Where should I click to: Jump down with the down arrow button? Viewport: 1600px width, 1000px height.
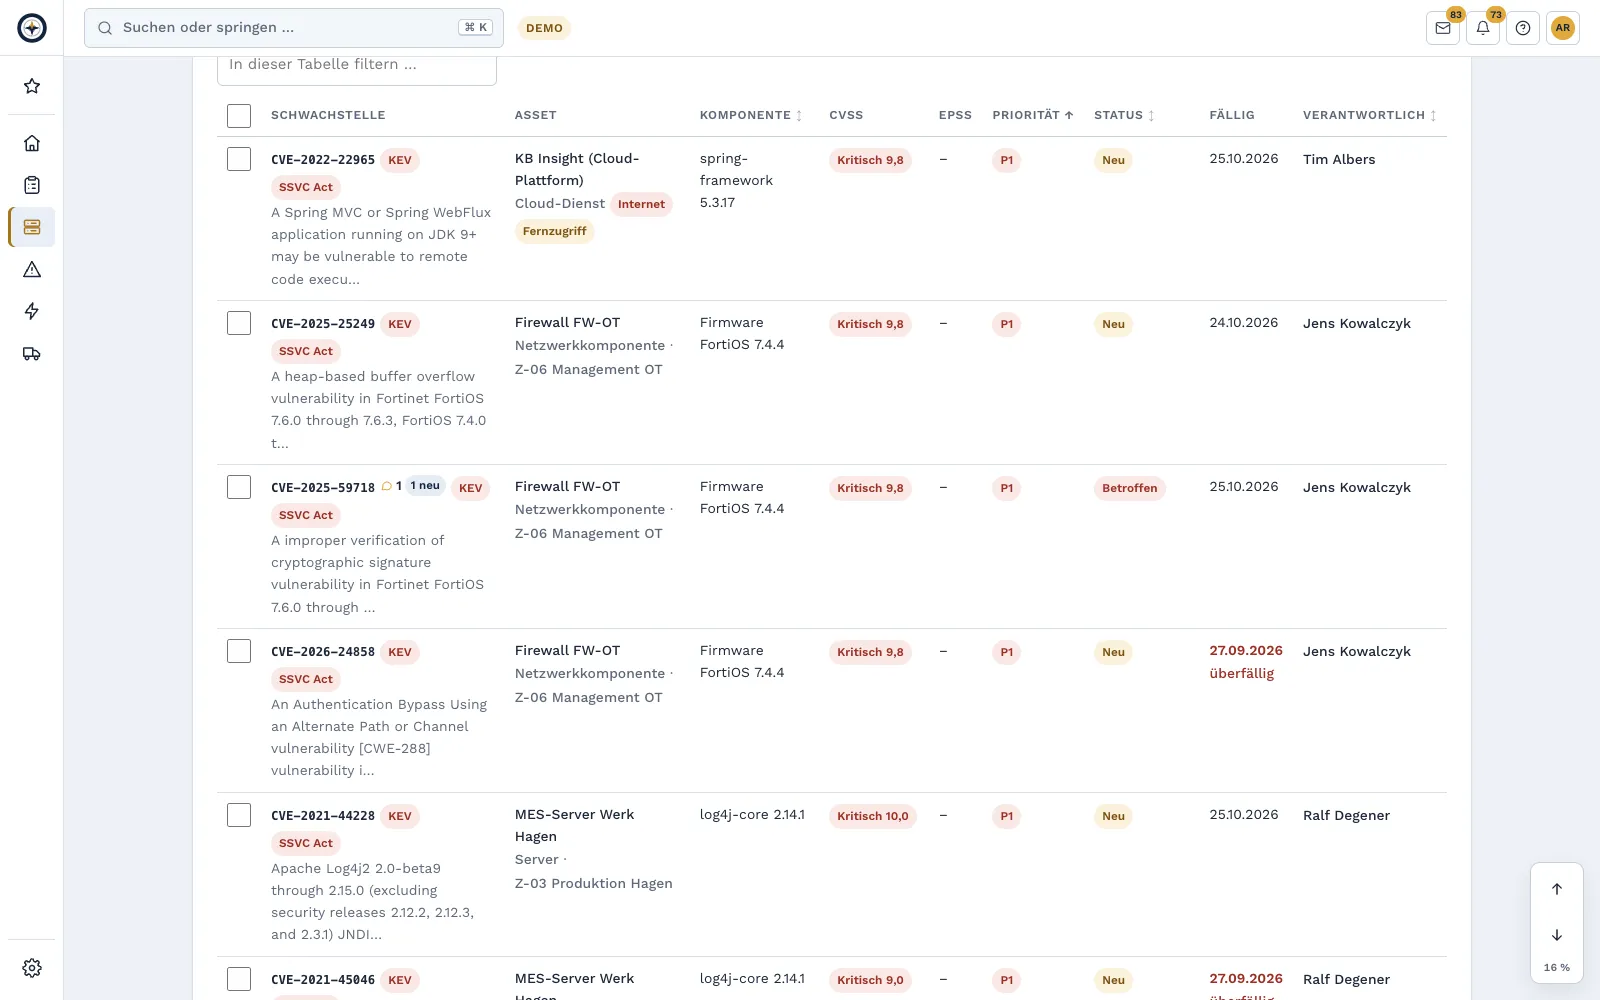[1557, 935]
